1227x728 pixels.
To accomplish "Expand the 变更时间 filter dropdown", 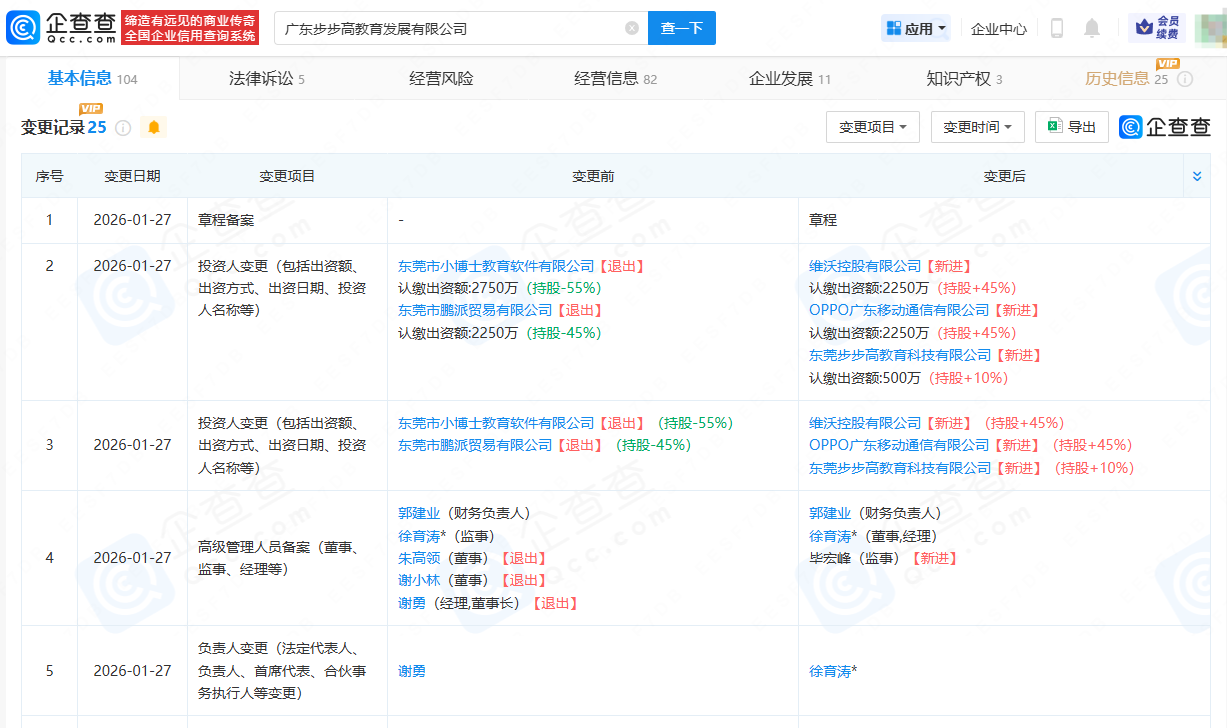I will (x=977, y=127).
